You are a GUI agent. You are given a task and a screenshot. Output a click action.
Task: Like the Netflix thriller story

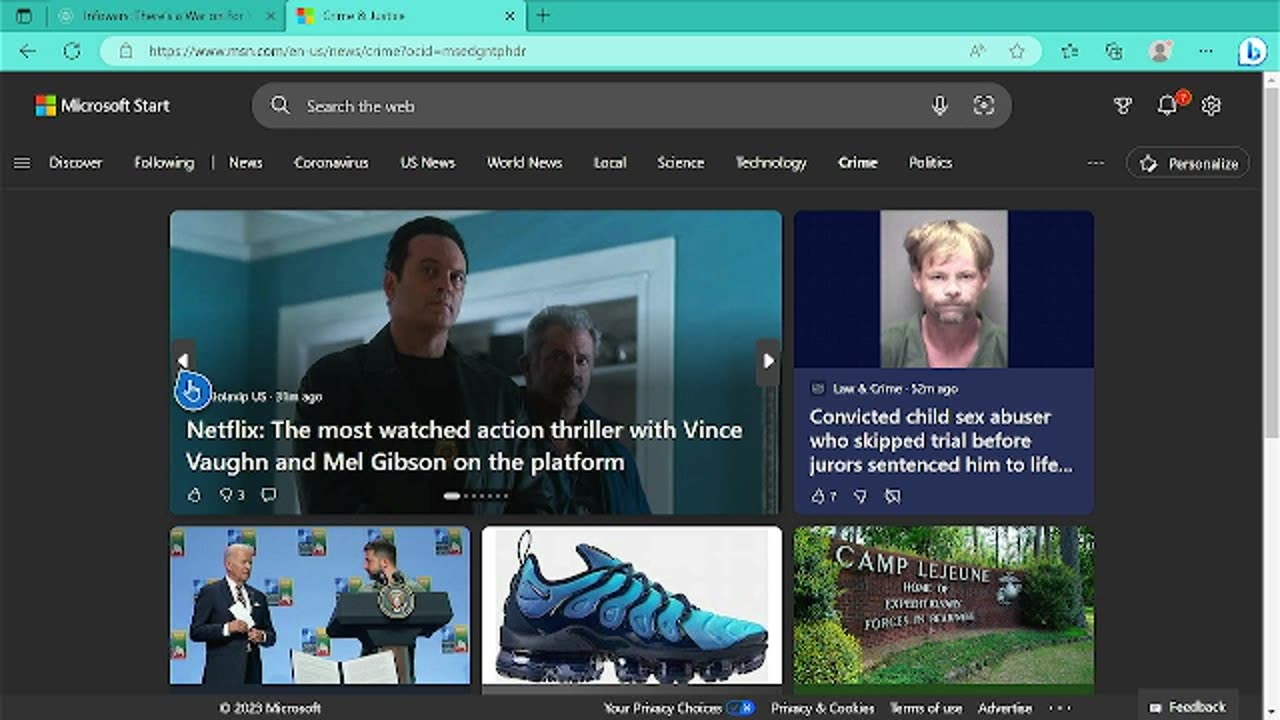pyautogui.click(x=194, y=494)
